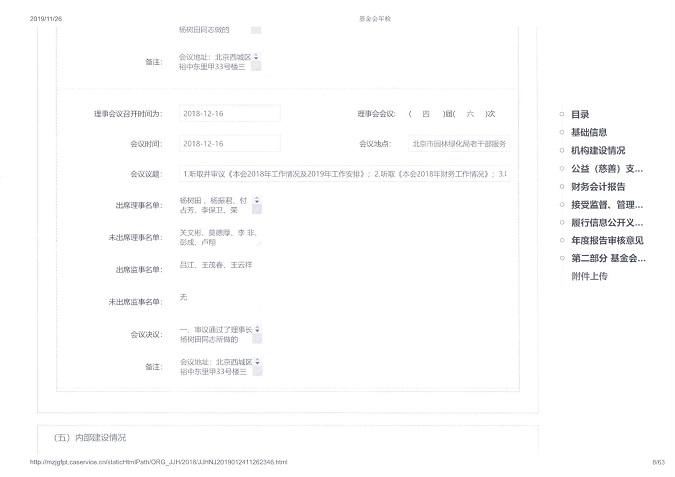Open 公益（慈善）支... navigation entry
Viewport: 675px width, 477px height.
[x=607, y=169]
